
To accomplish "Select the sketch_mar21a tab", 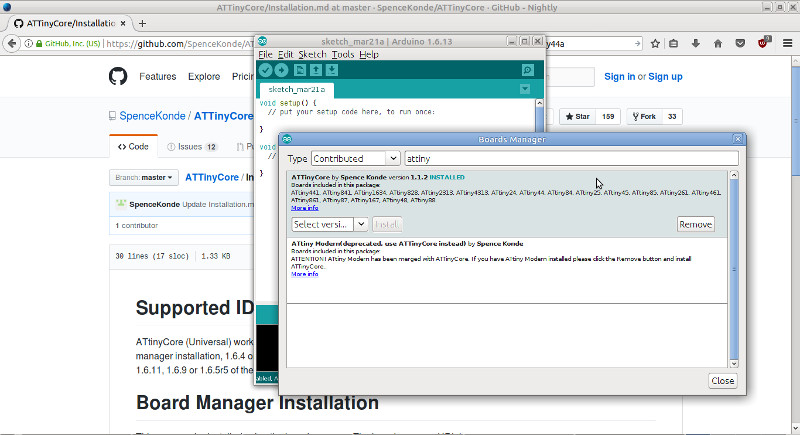I will 296,89.
